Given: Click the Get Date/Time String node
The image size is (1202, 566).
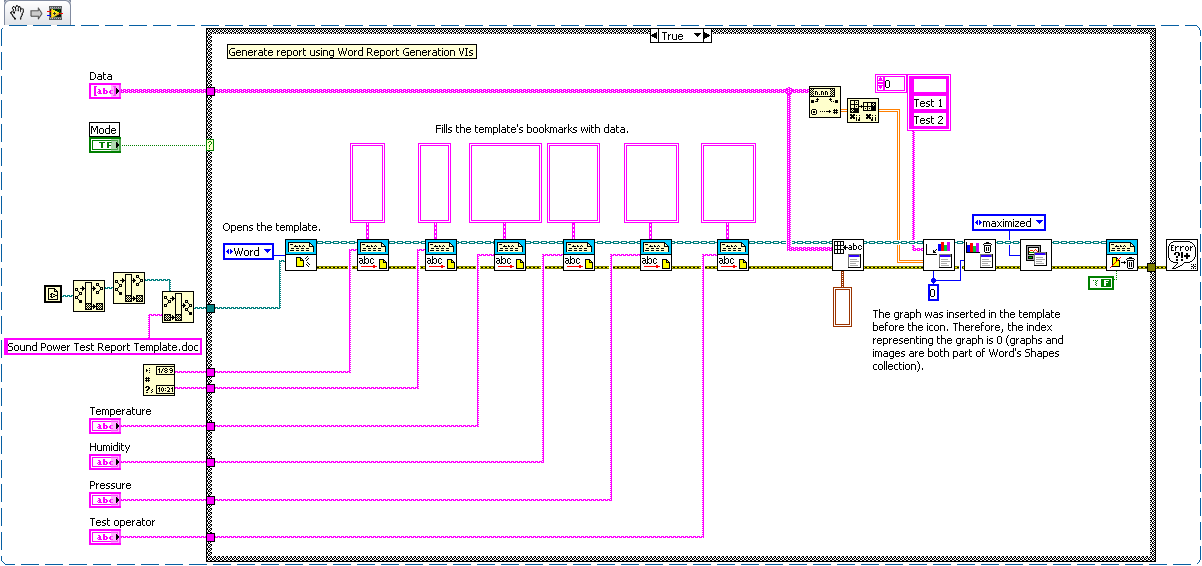Looking at the screenshot, I should [159, 380].
